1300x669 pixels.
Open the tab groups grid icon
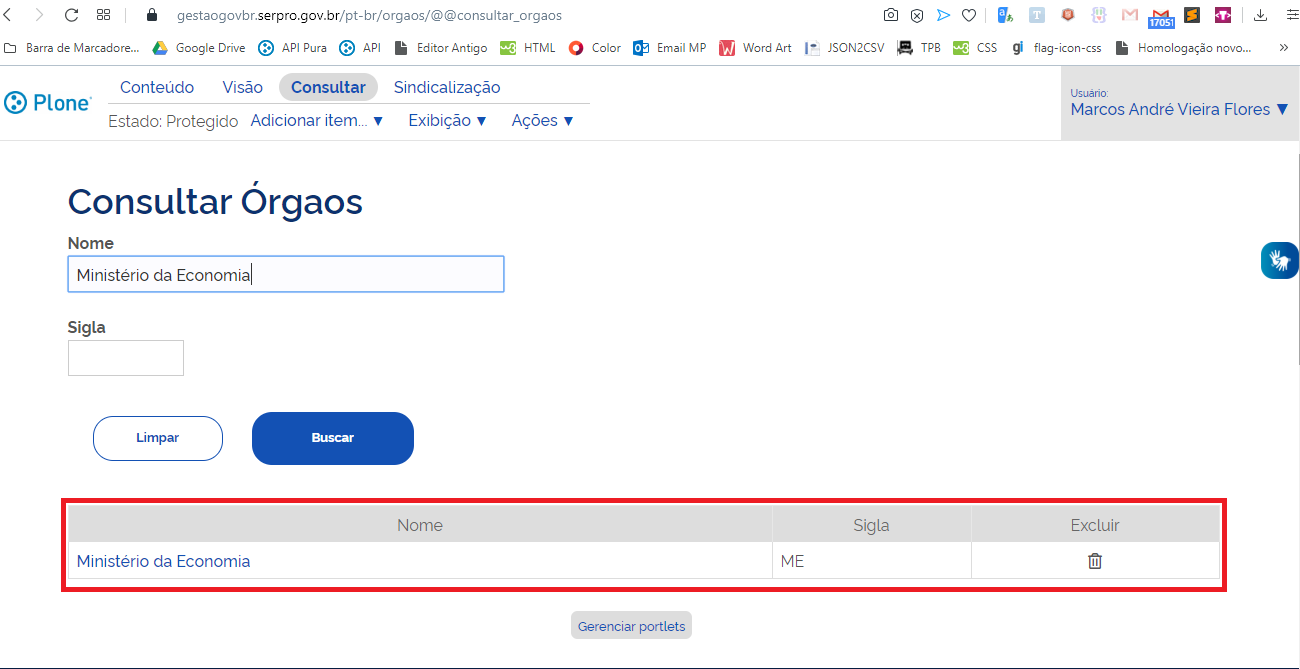click(x=103, y=15)
